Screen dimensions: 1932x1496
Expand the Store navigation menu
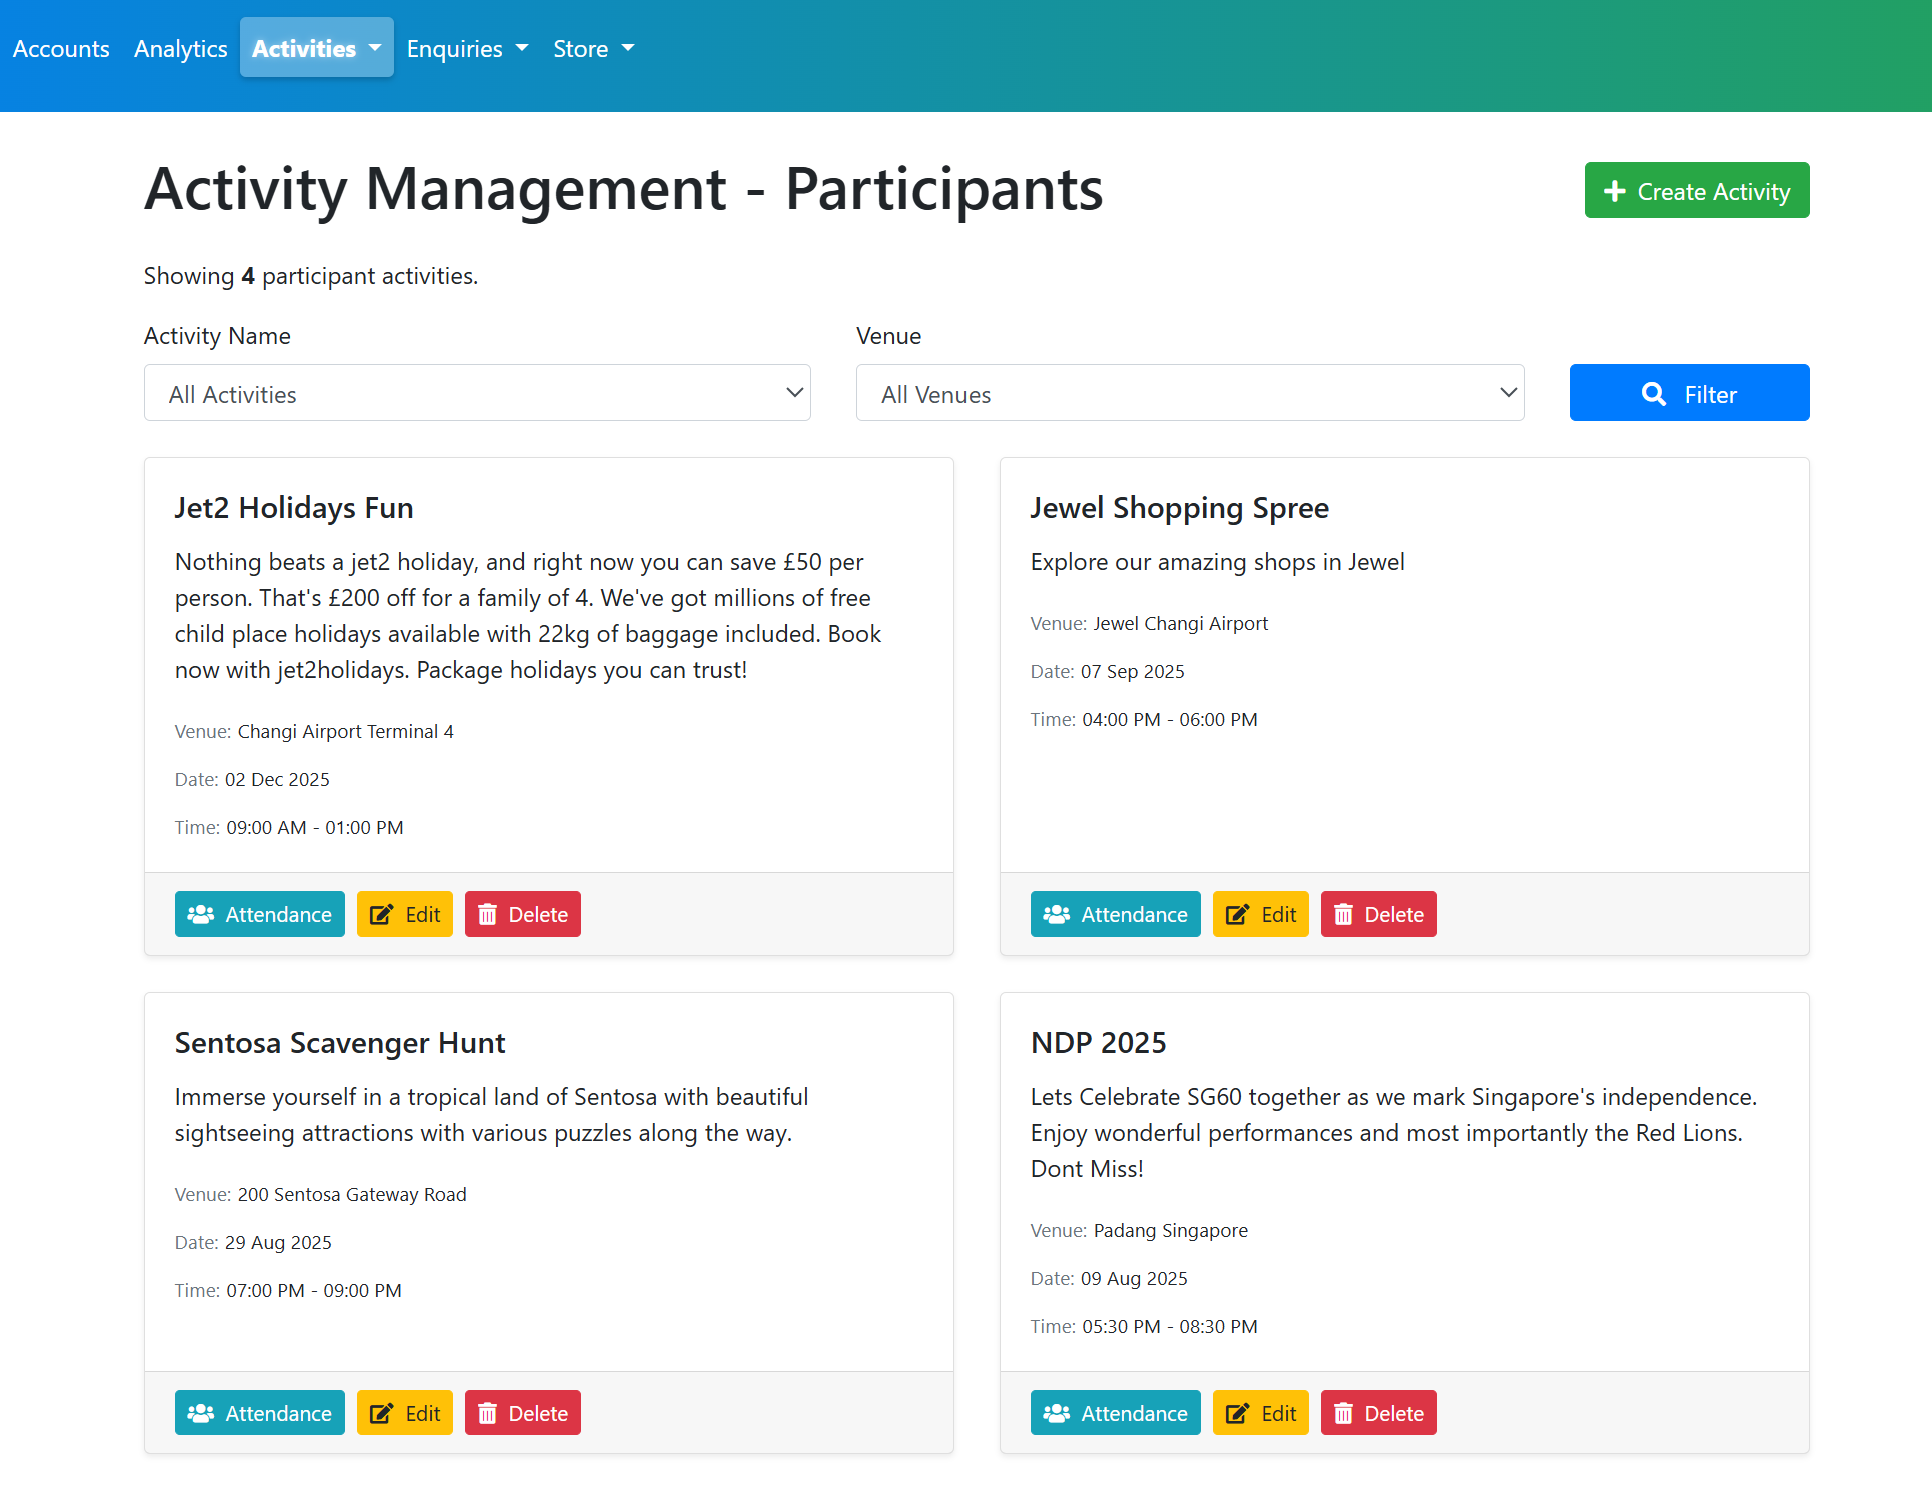(593, 48)
